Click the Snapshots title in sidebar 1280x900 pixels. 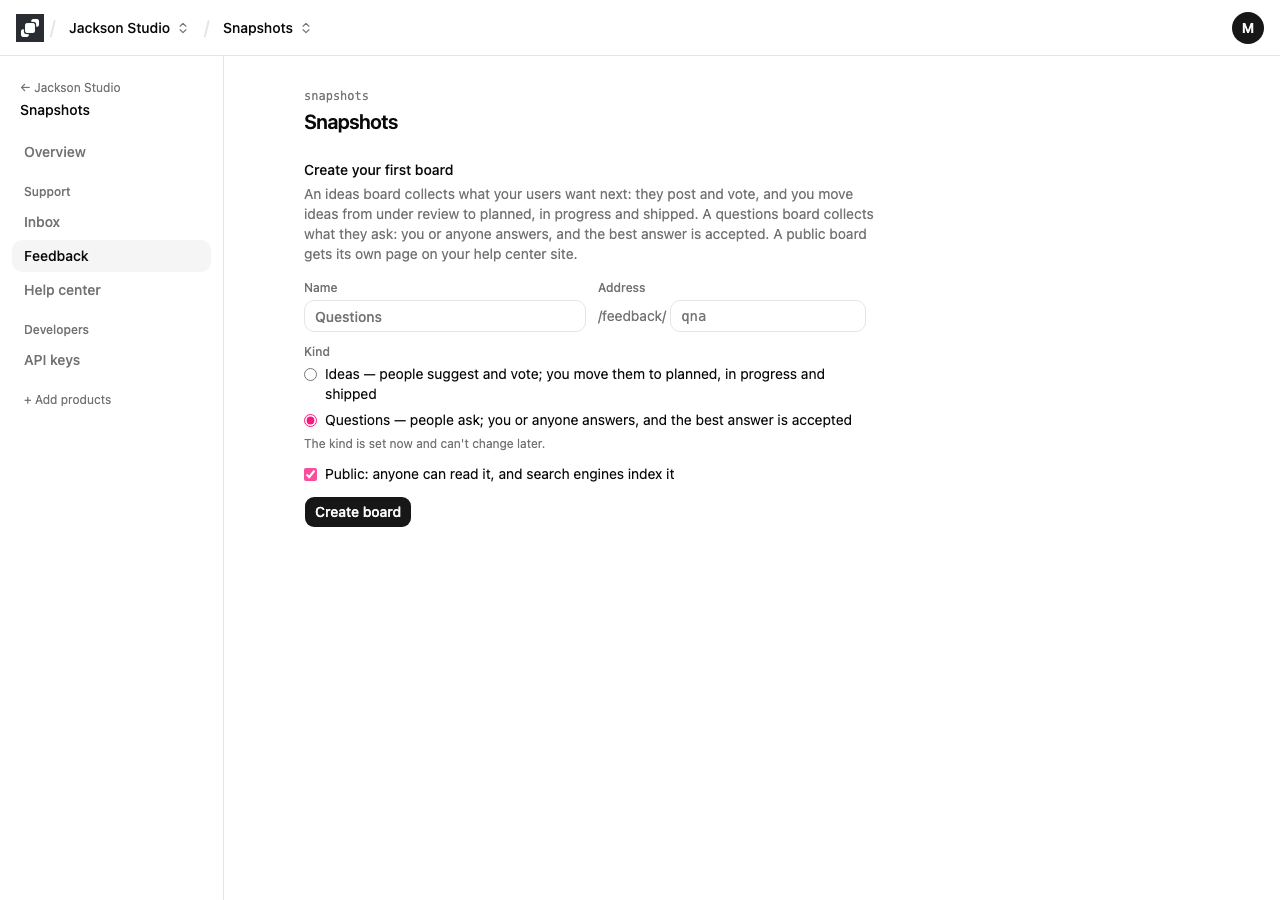pyautogui.click(x=55, y=110)
